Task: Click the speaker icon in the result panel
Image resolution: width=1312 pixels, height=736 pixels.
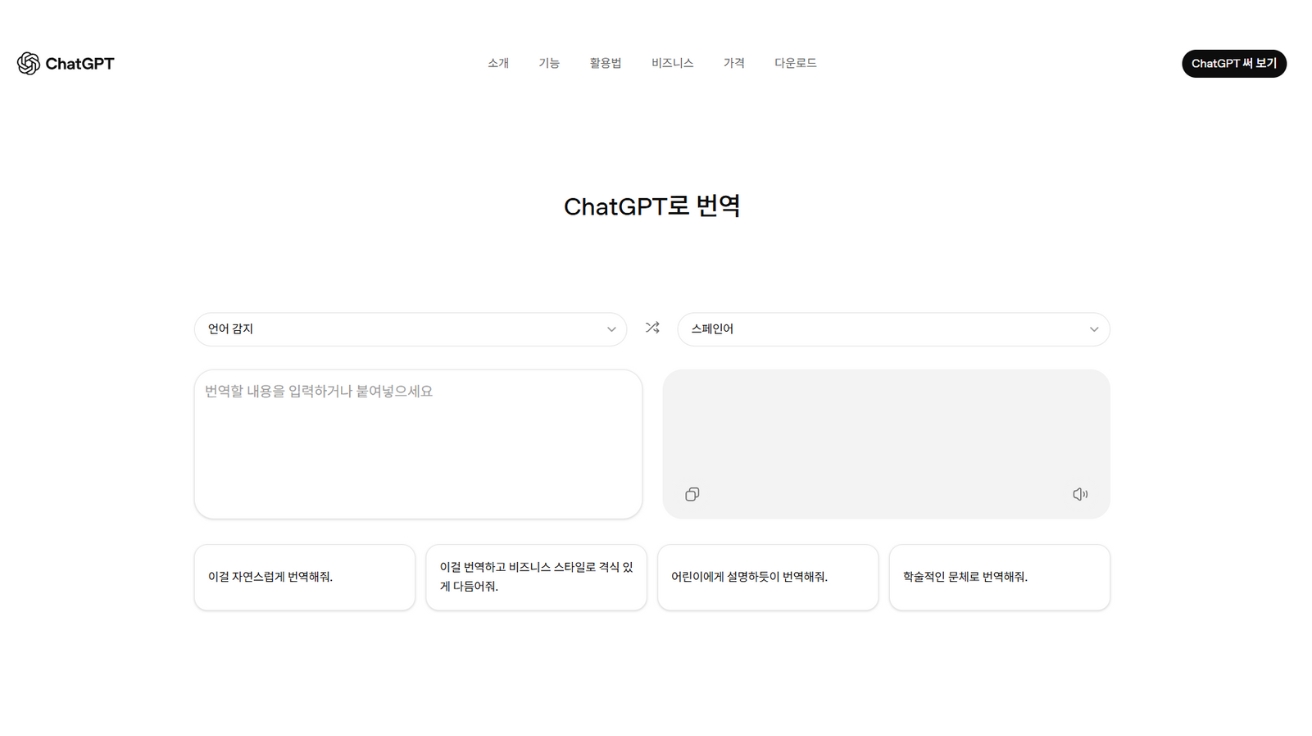Action: (1080, 493)
